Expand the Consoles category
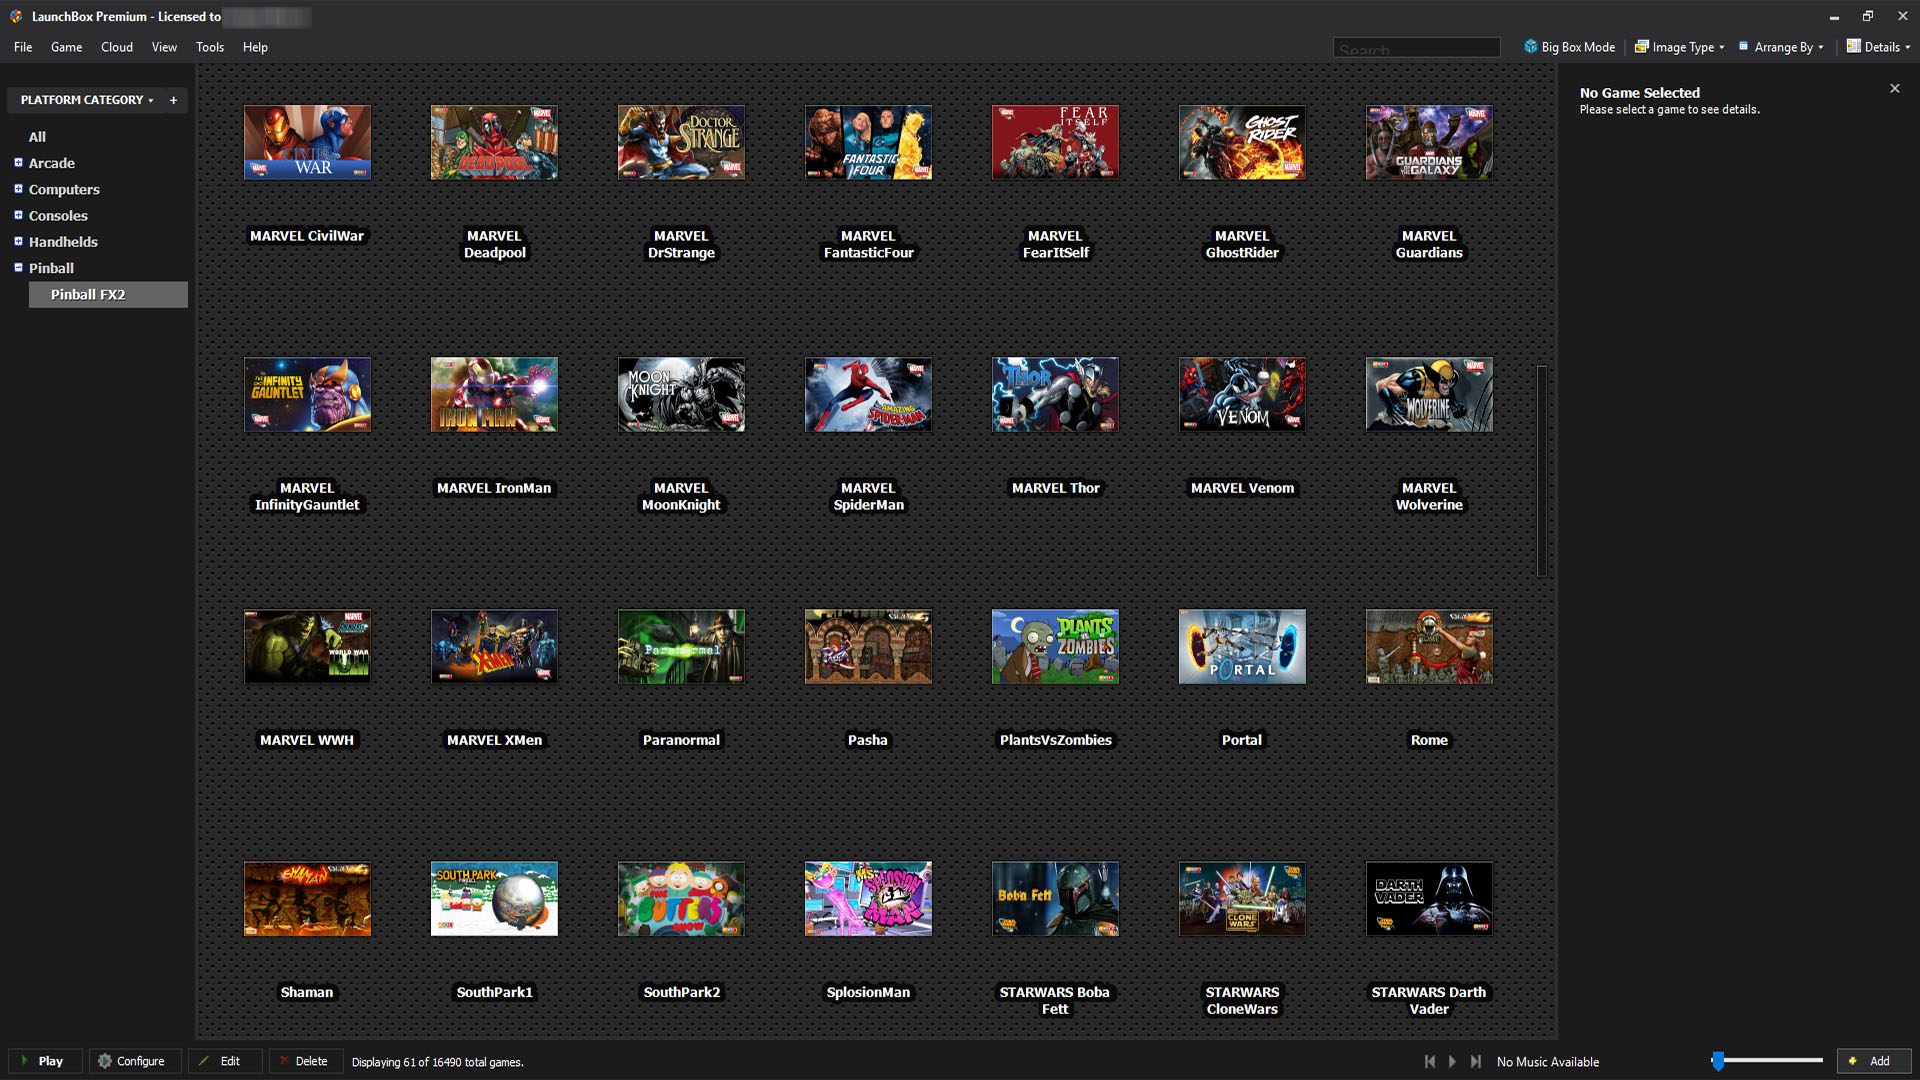Viewport: 1920px width, 1080px height. point(18,215)
